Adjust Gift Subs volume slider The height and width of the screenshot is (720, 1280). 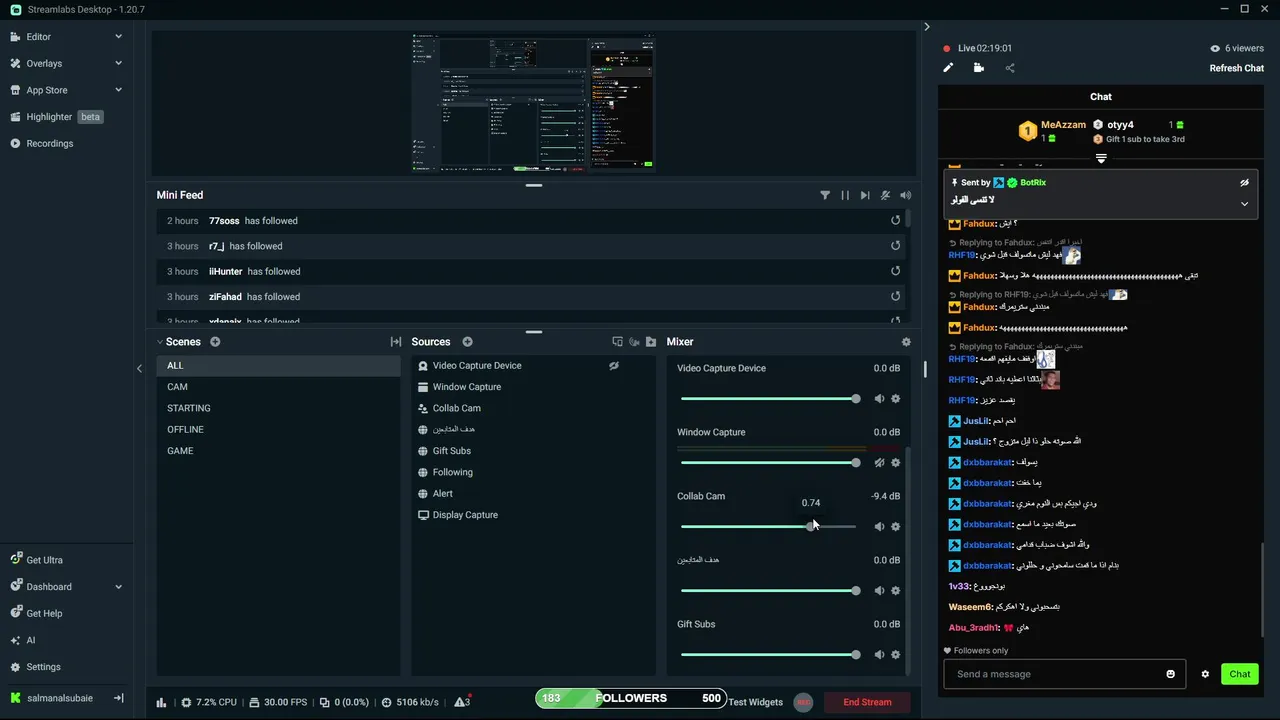(768, 655)
